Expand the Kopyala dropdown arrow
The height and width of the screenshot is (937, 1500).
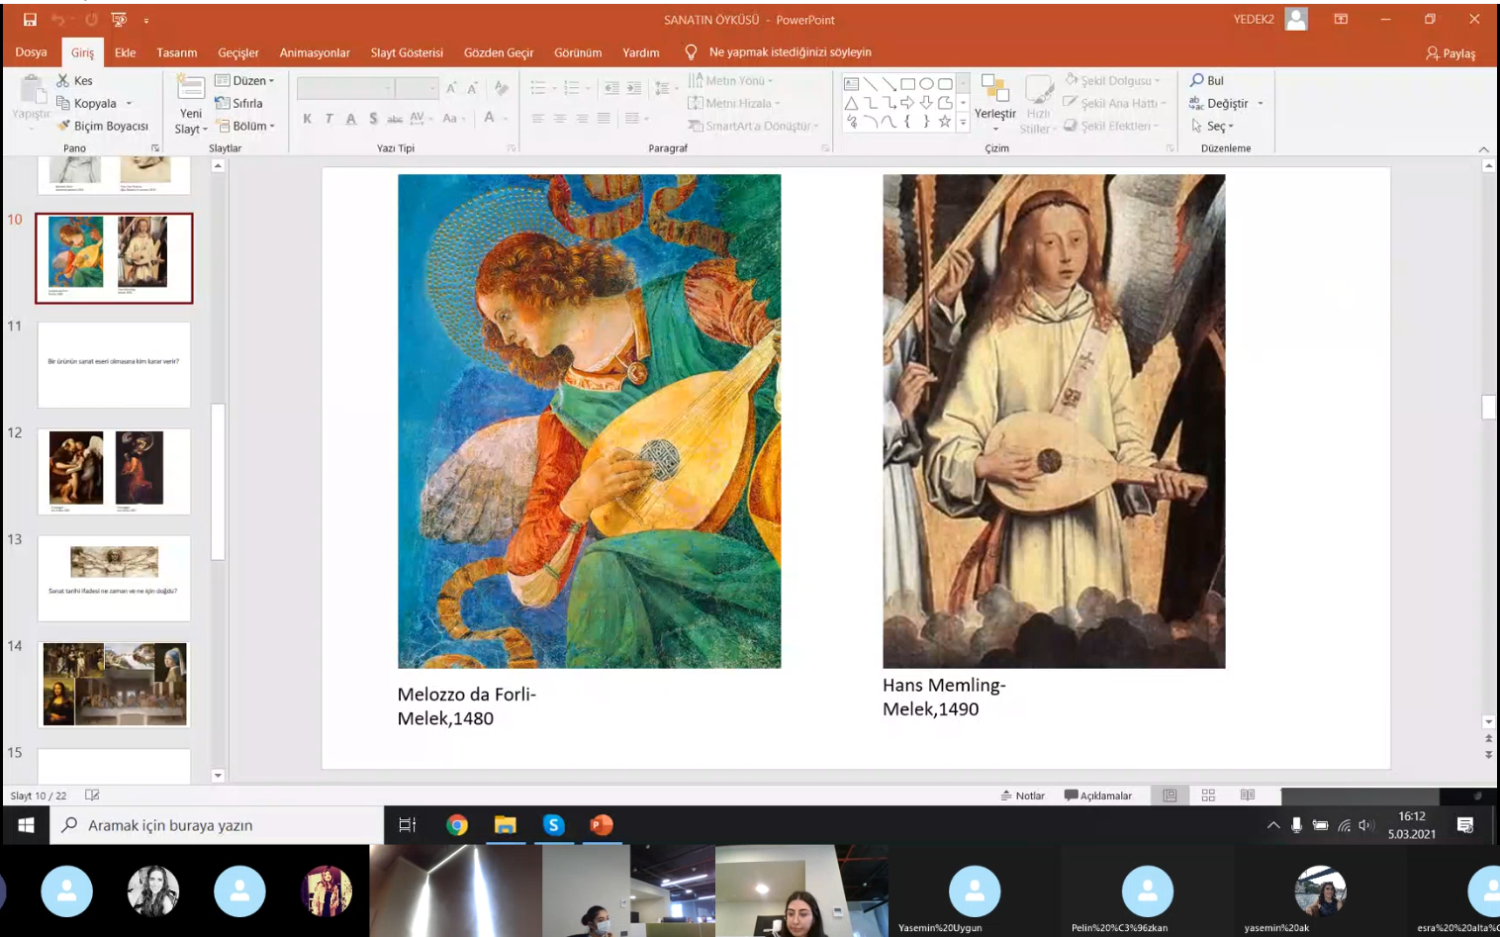point(129,103)
